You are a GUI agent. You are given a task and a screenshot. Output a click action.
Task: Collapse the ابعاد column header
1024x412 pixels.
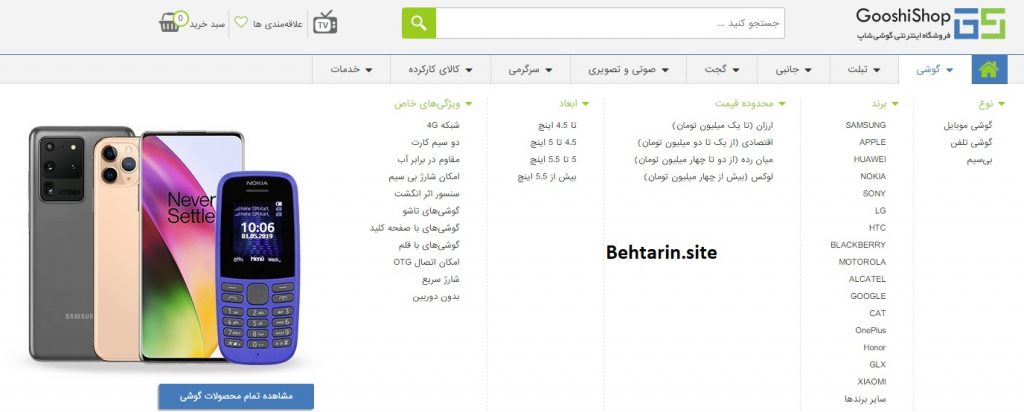tap(573, 104)
